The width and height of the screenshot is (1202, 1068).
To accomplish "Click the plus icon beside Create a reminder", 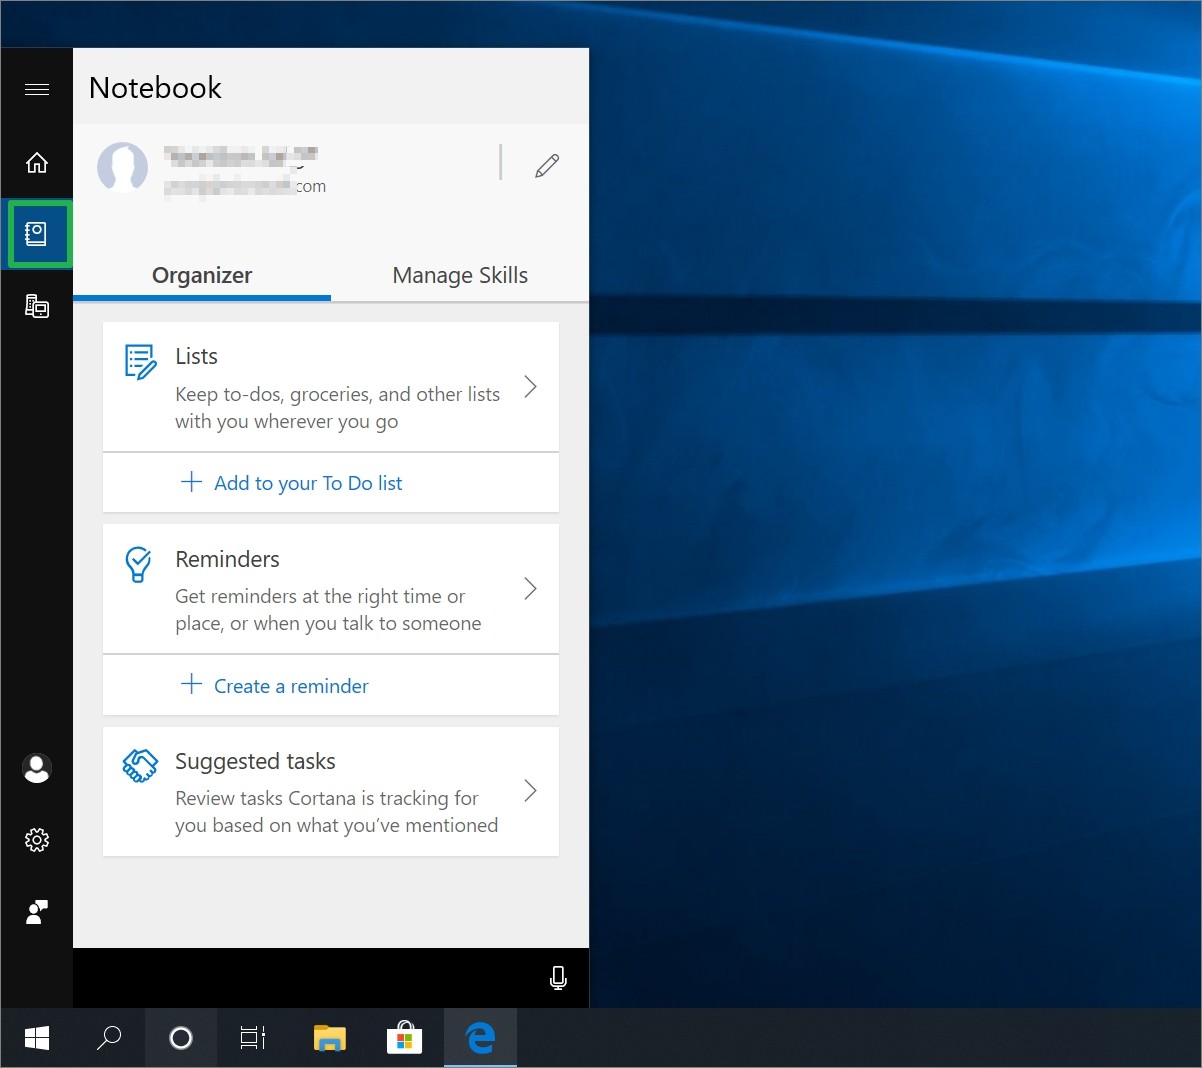I will (x=191, y=684).
